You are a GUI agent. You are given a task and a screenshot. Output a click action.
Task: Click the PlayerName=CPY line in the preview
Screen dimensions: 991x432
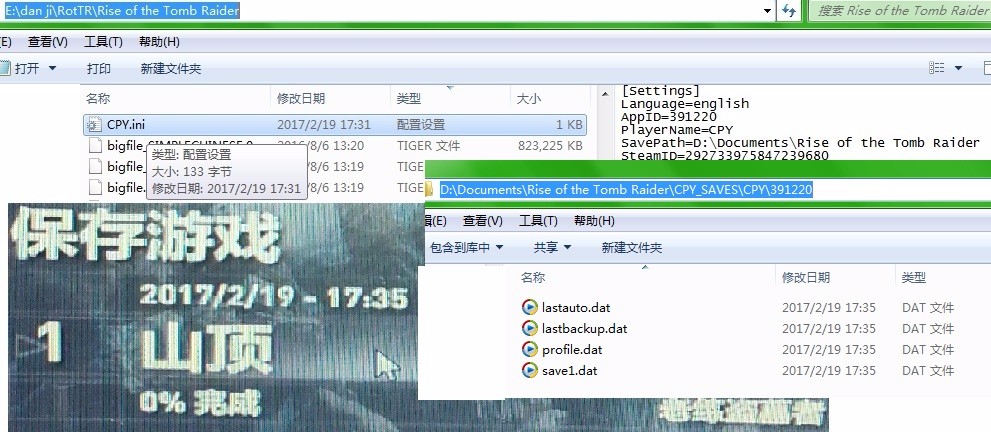pos(677,130)
